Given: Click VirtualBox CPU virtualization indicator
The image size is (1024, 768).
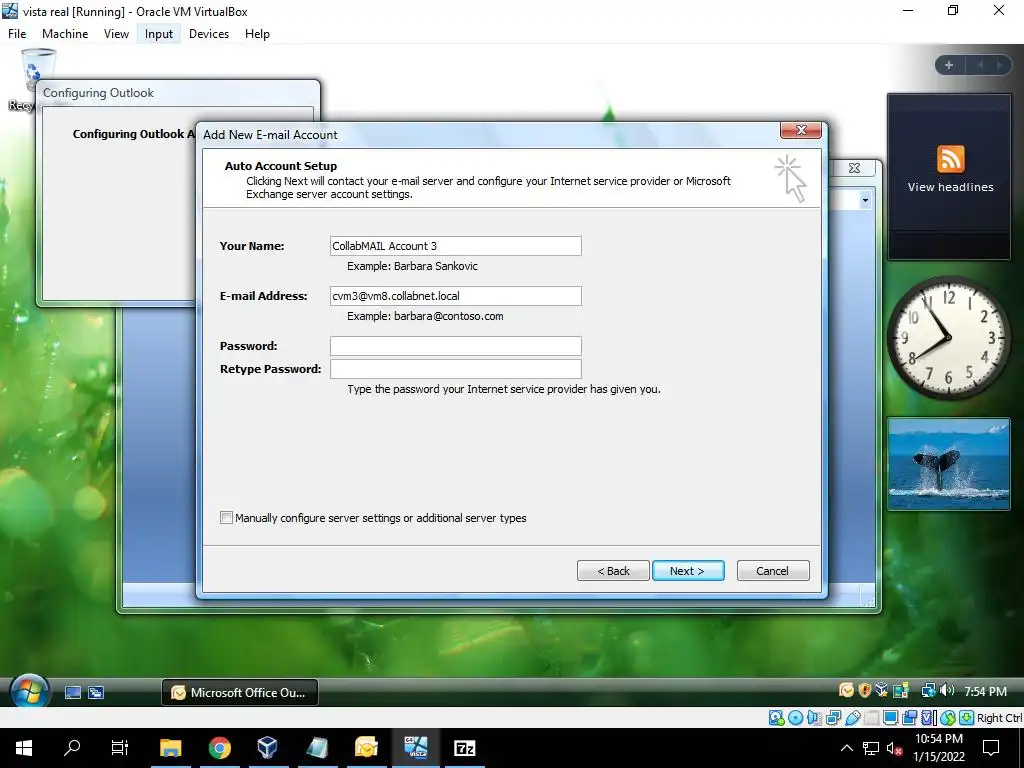Looking at the screenshot, I should coord(929,718).
